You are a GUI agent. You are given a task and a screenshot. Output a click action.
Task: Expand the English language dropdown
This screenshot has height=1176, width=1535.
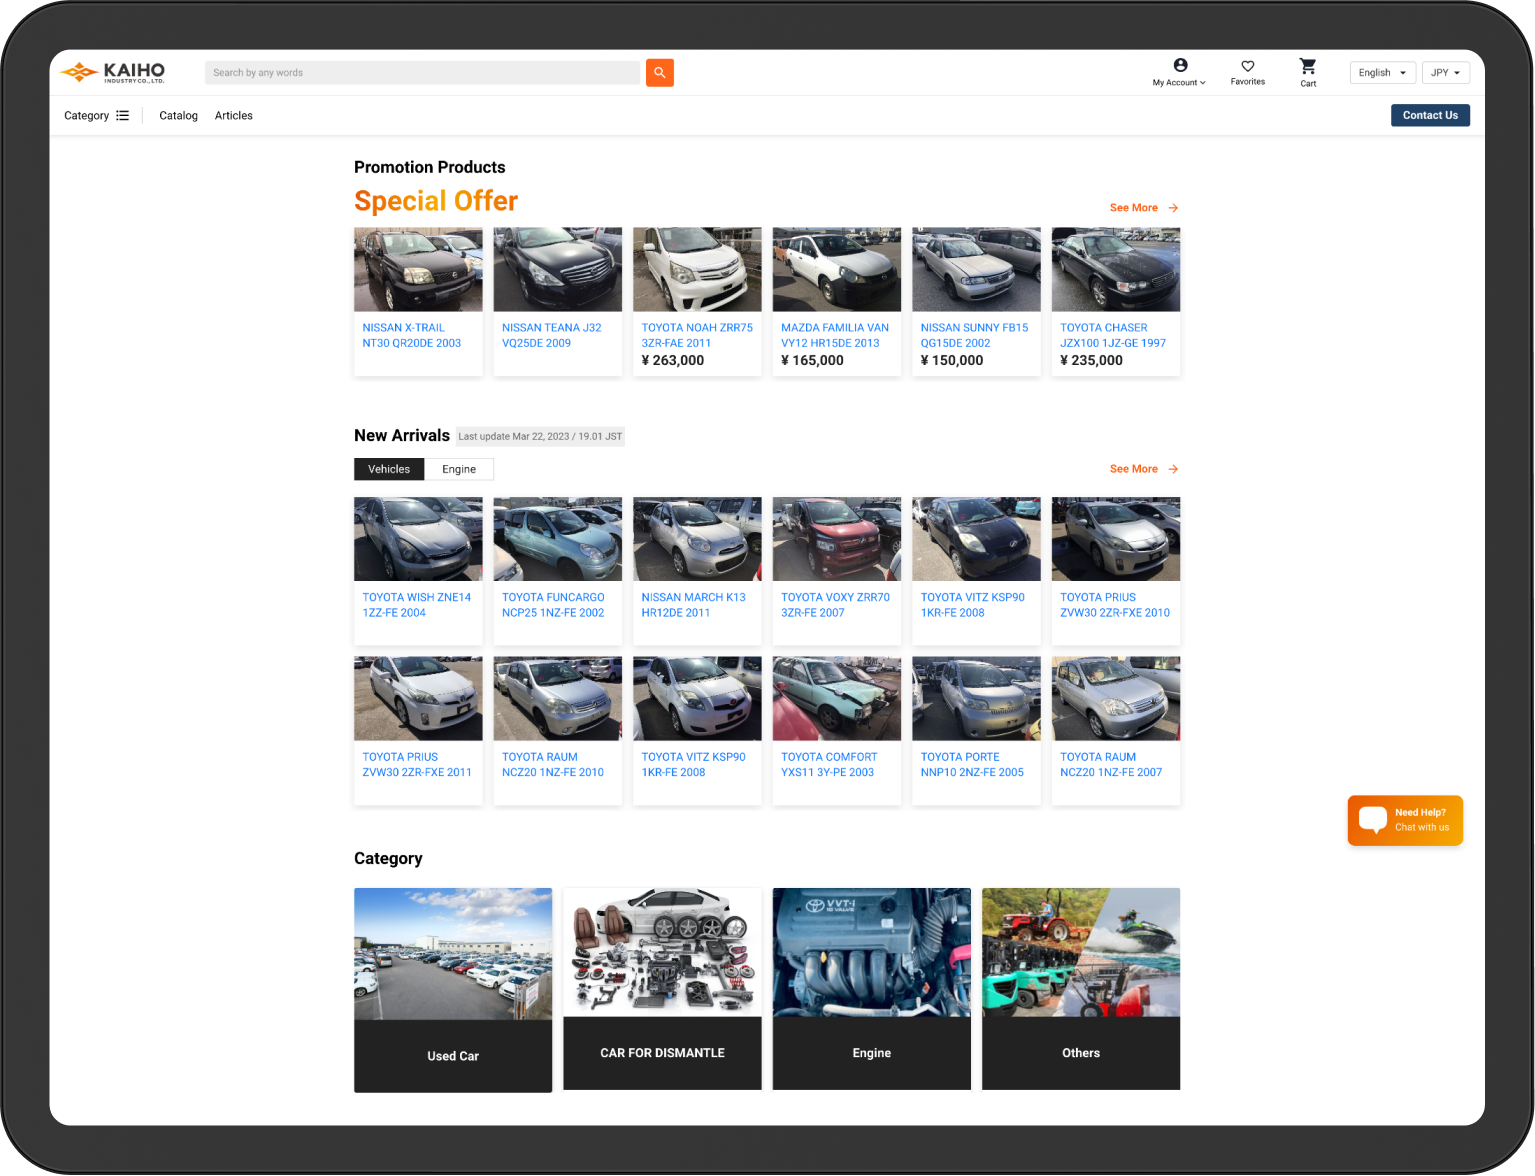pos(1383,73)
